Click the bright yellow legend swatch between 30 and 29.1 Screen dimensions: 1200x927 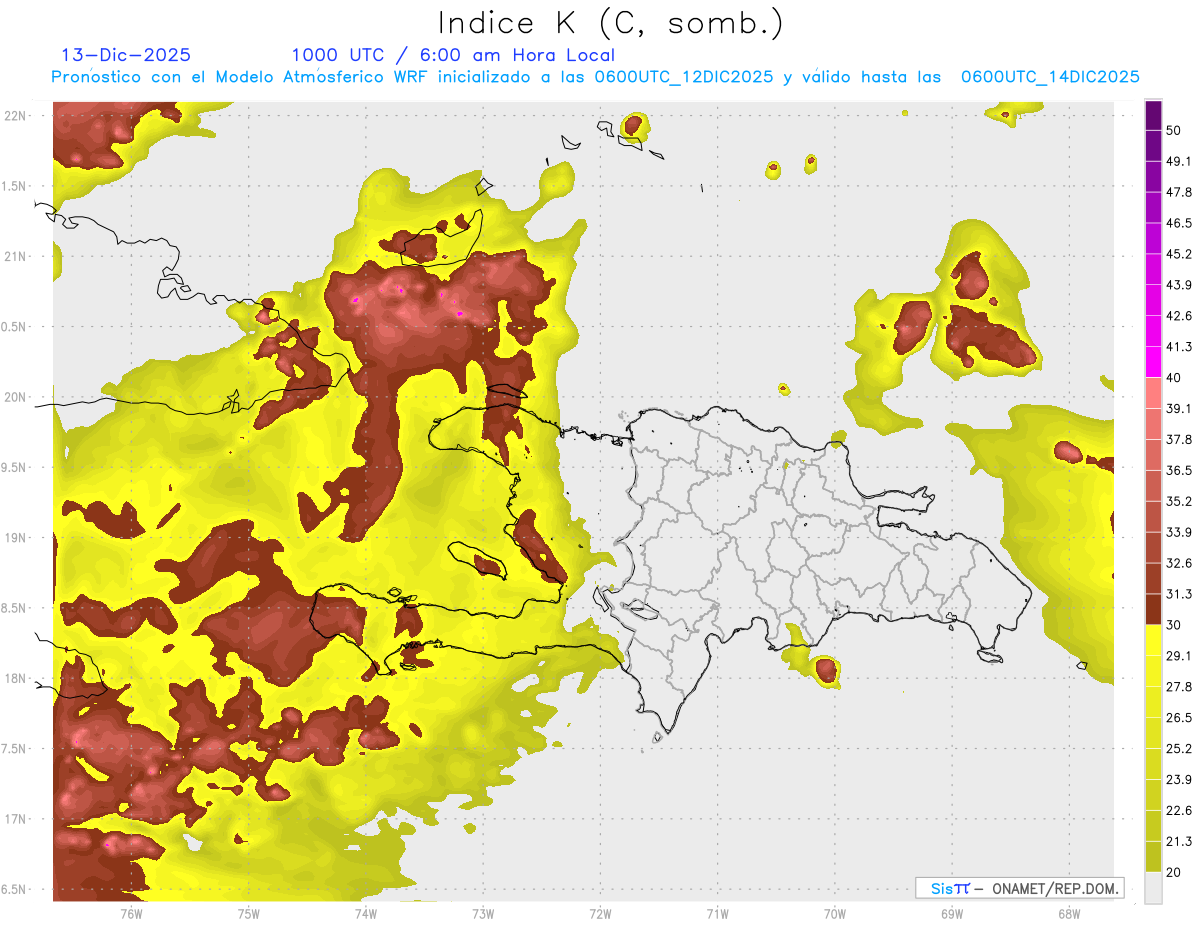[1153, 640]
